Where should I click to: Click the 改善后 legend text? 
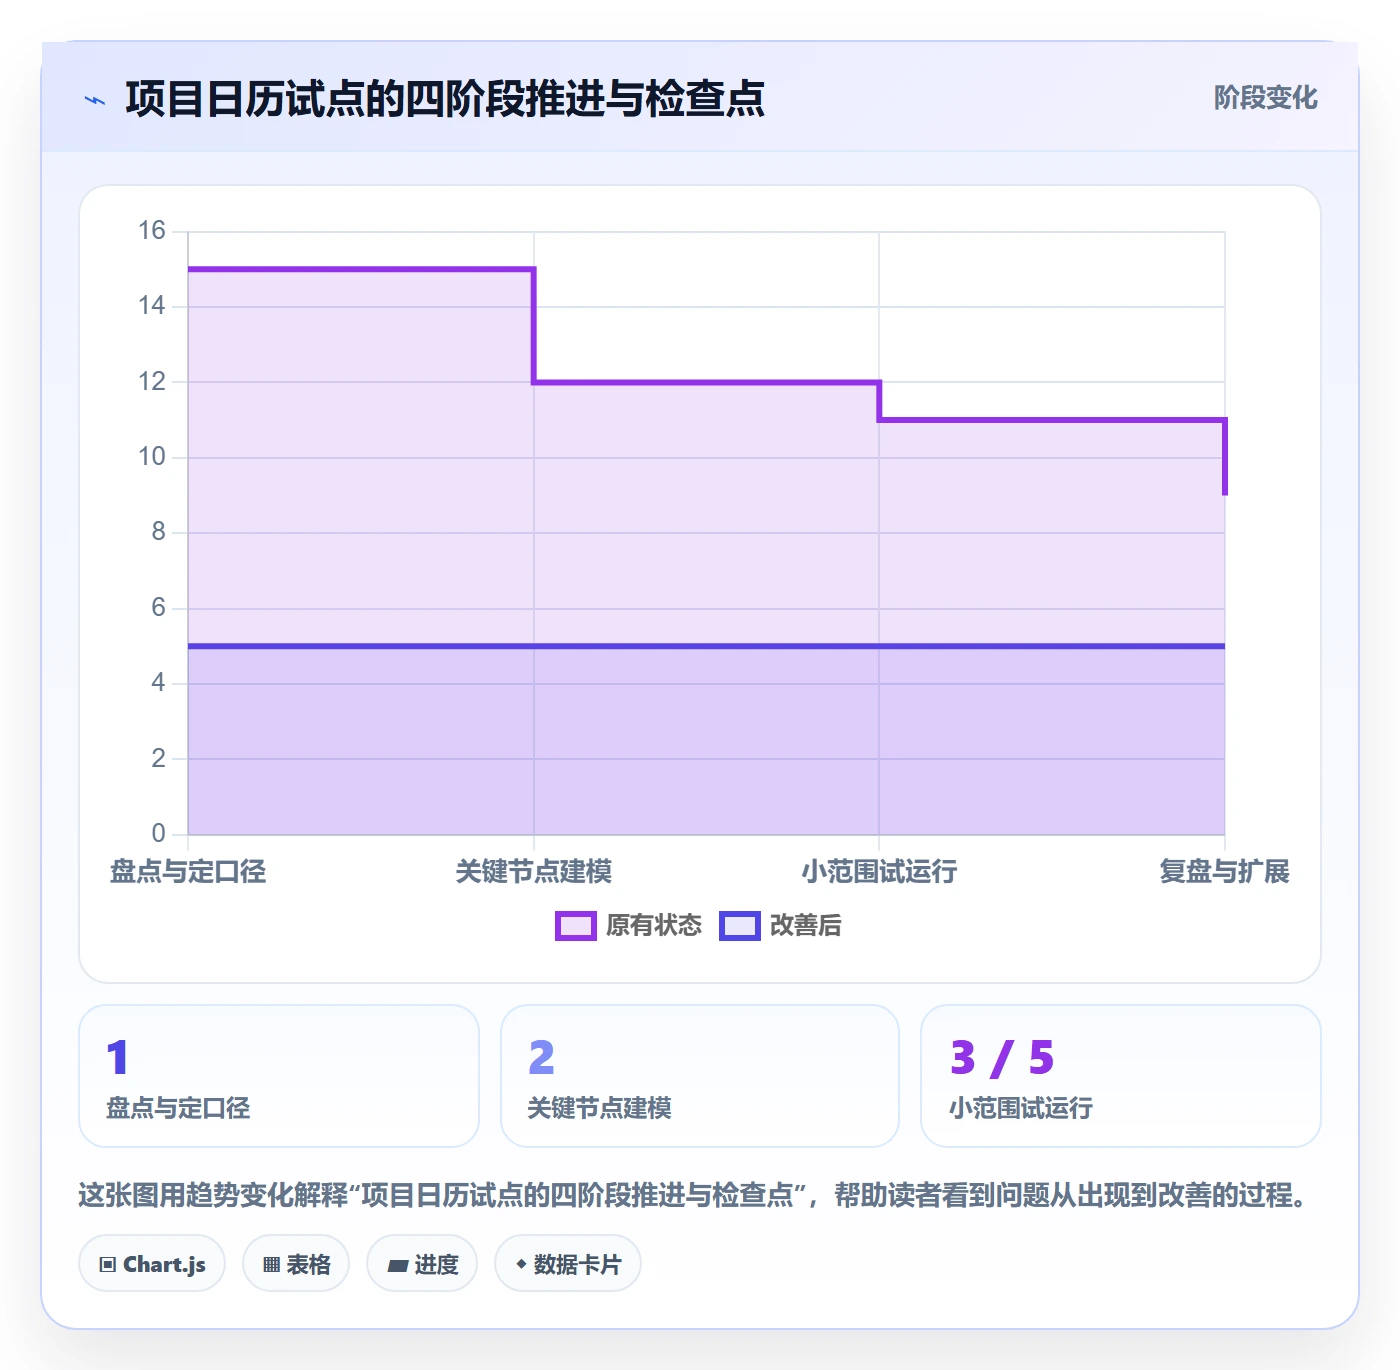point(805,926)
